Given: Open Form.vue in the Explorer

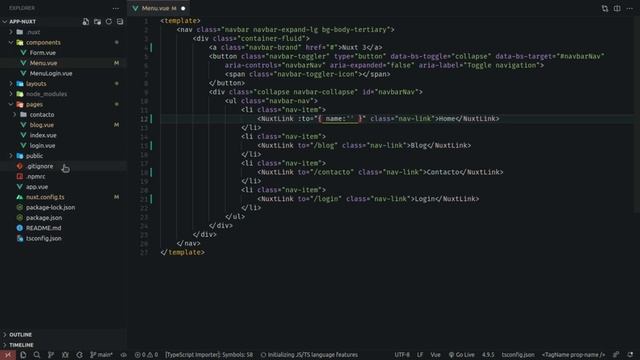Looking at the screenshot, I should click(x=63, y=53).
